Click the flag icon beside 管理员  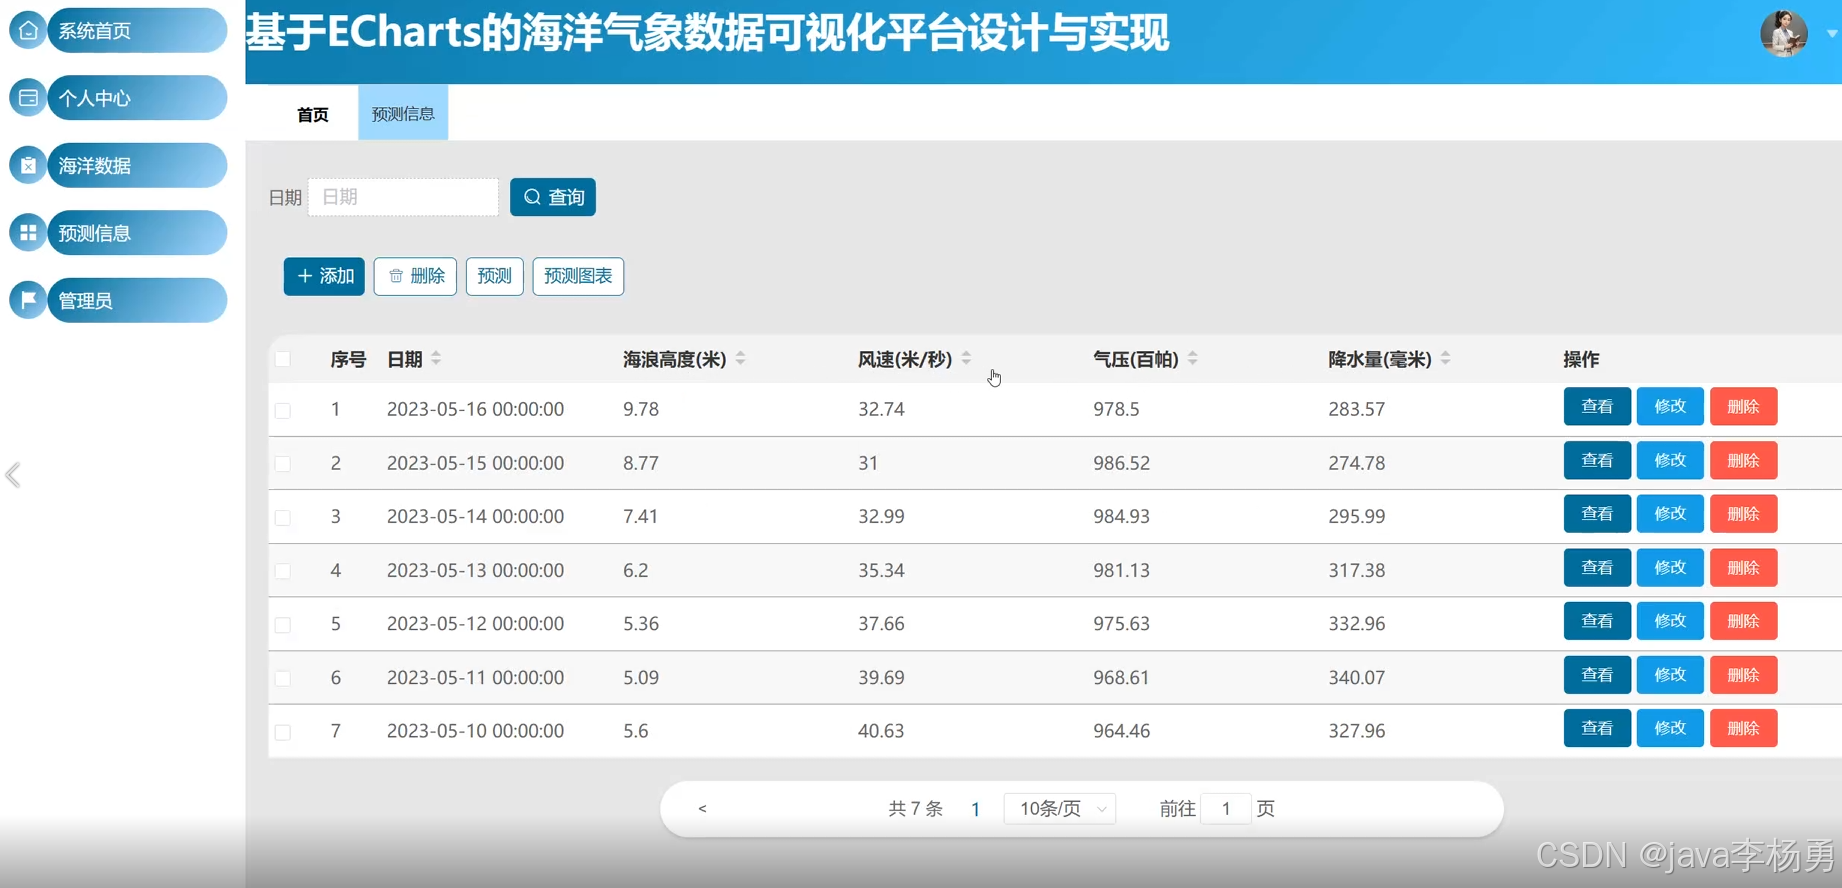[x=28, y=300]
